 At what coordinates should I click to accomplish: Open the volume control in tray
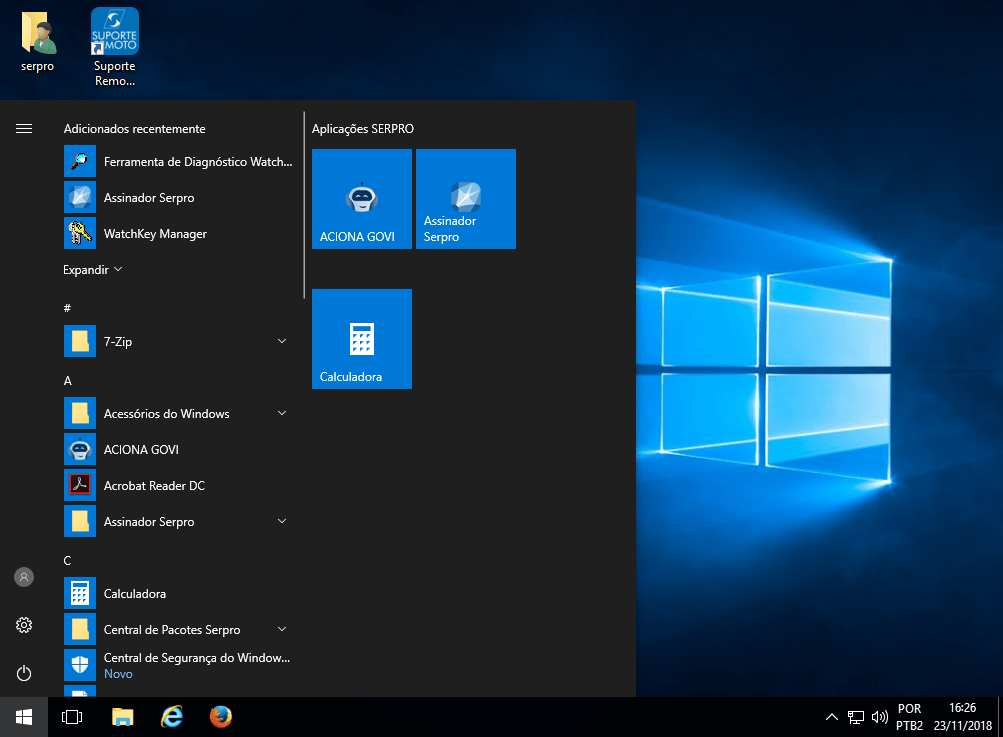(x=880, y=717)
